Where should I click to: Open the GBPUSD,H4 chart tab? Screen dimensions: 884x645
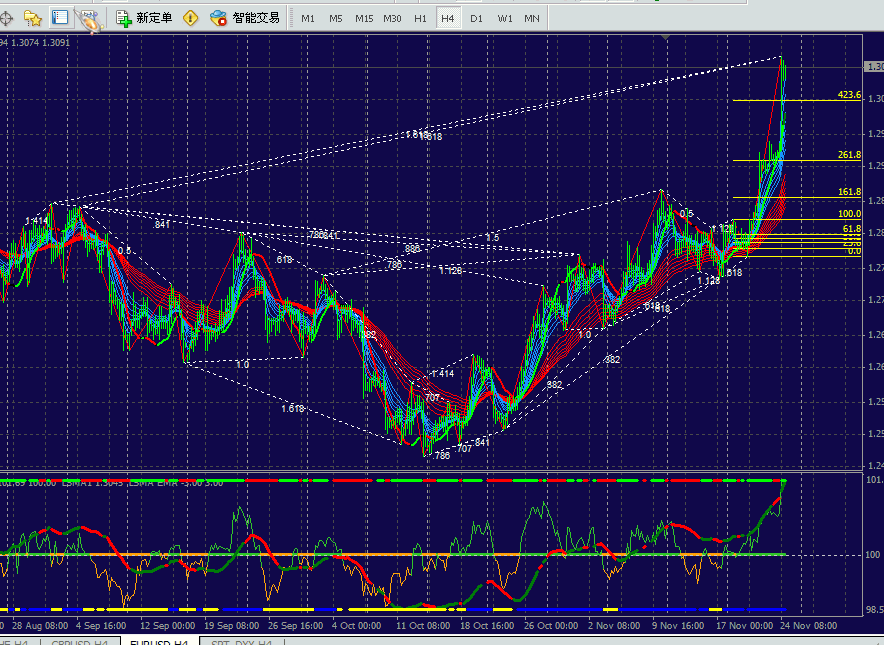click(82, 641)
